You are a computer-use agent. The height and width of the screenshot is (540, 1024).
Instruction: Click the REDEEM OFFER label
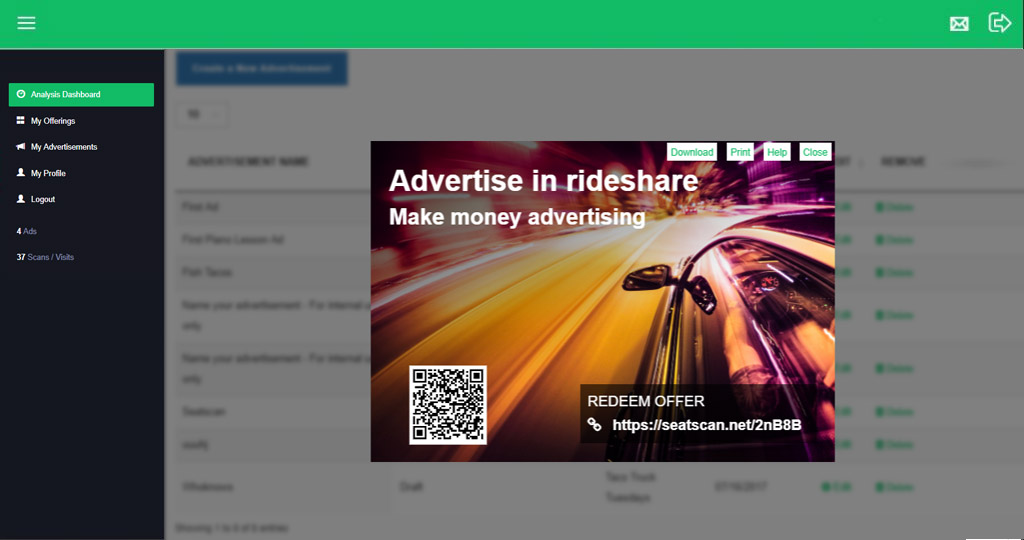(x=646, y=401)
